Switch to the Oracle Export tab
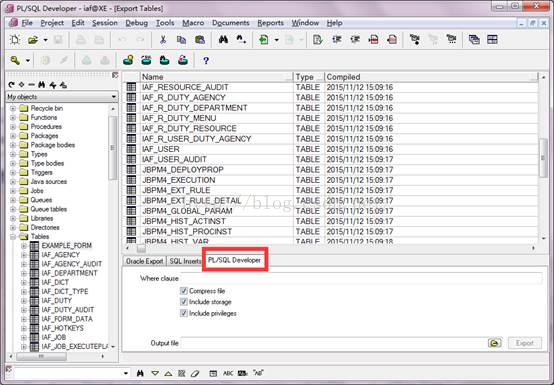The width and height of the screenshot is (554, 385). [x=145, y=261]
